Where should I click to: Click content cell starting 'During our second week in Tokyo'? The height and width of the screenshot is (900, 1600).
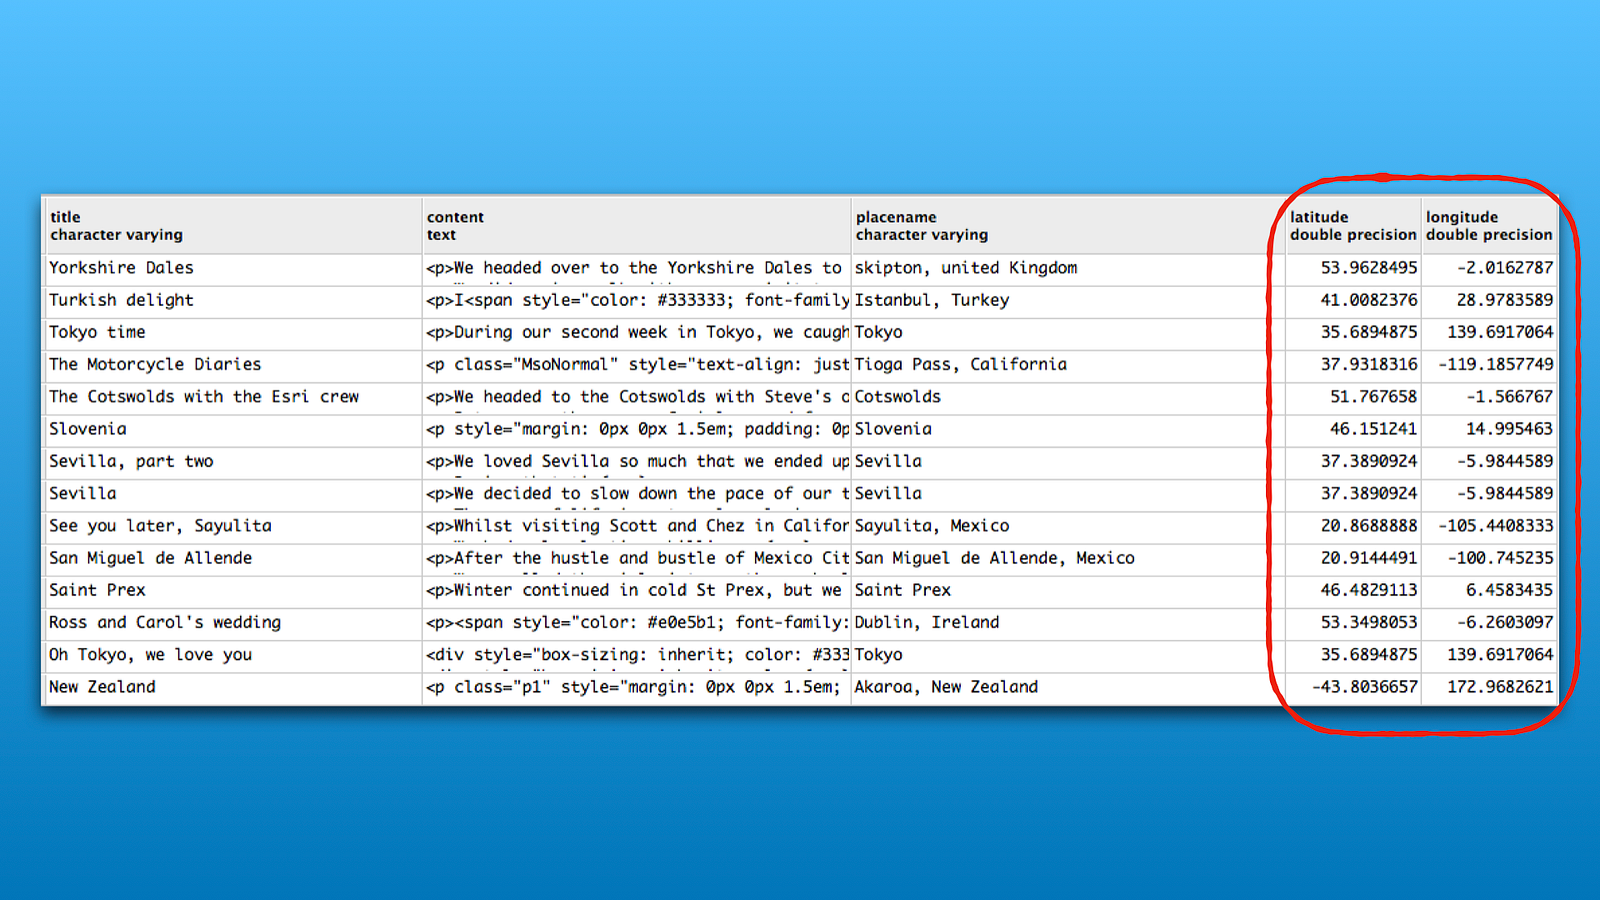point(637,332)
